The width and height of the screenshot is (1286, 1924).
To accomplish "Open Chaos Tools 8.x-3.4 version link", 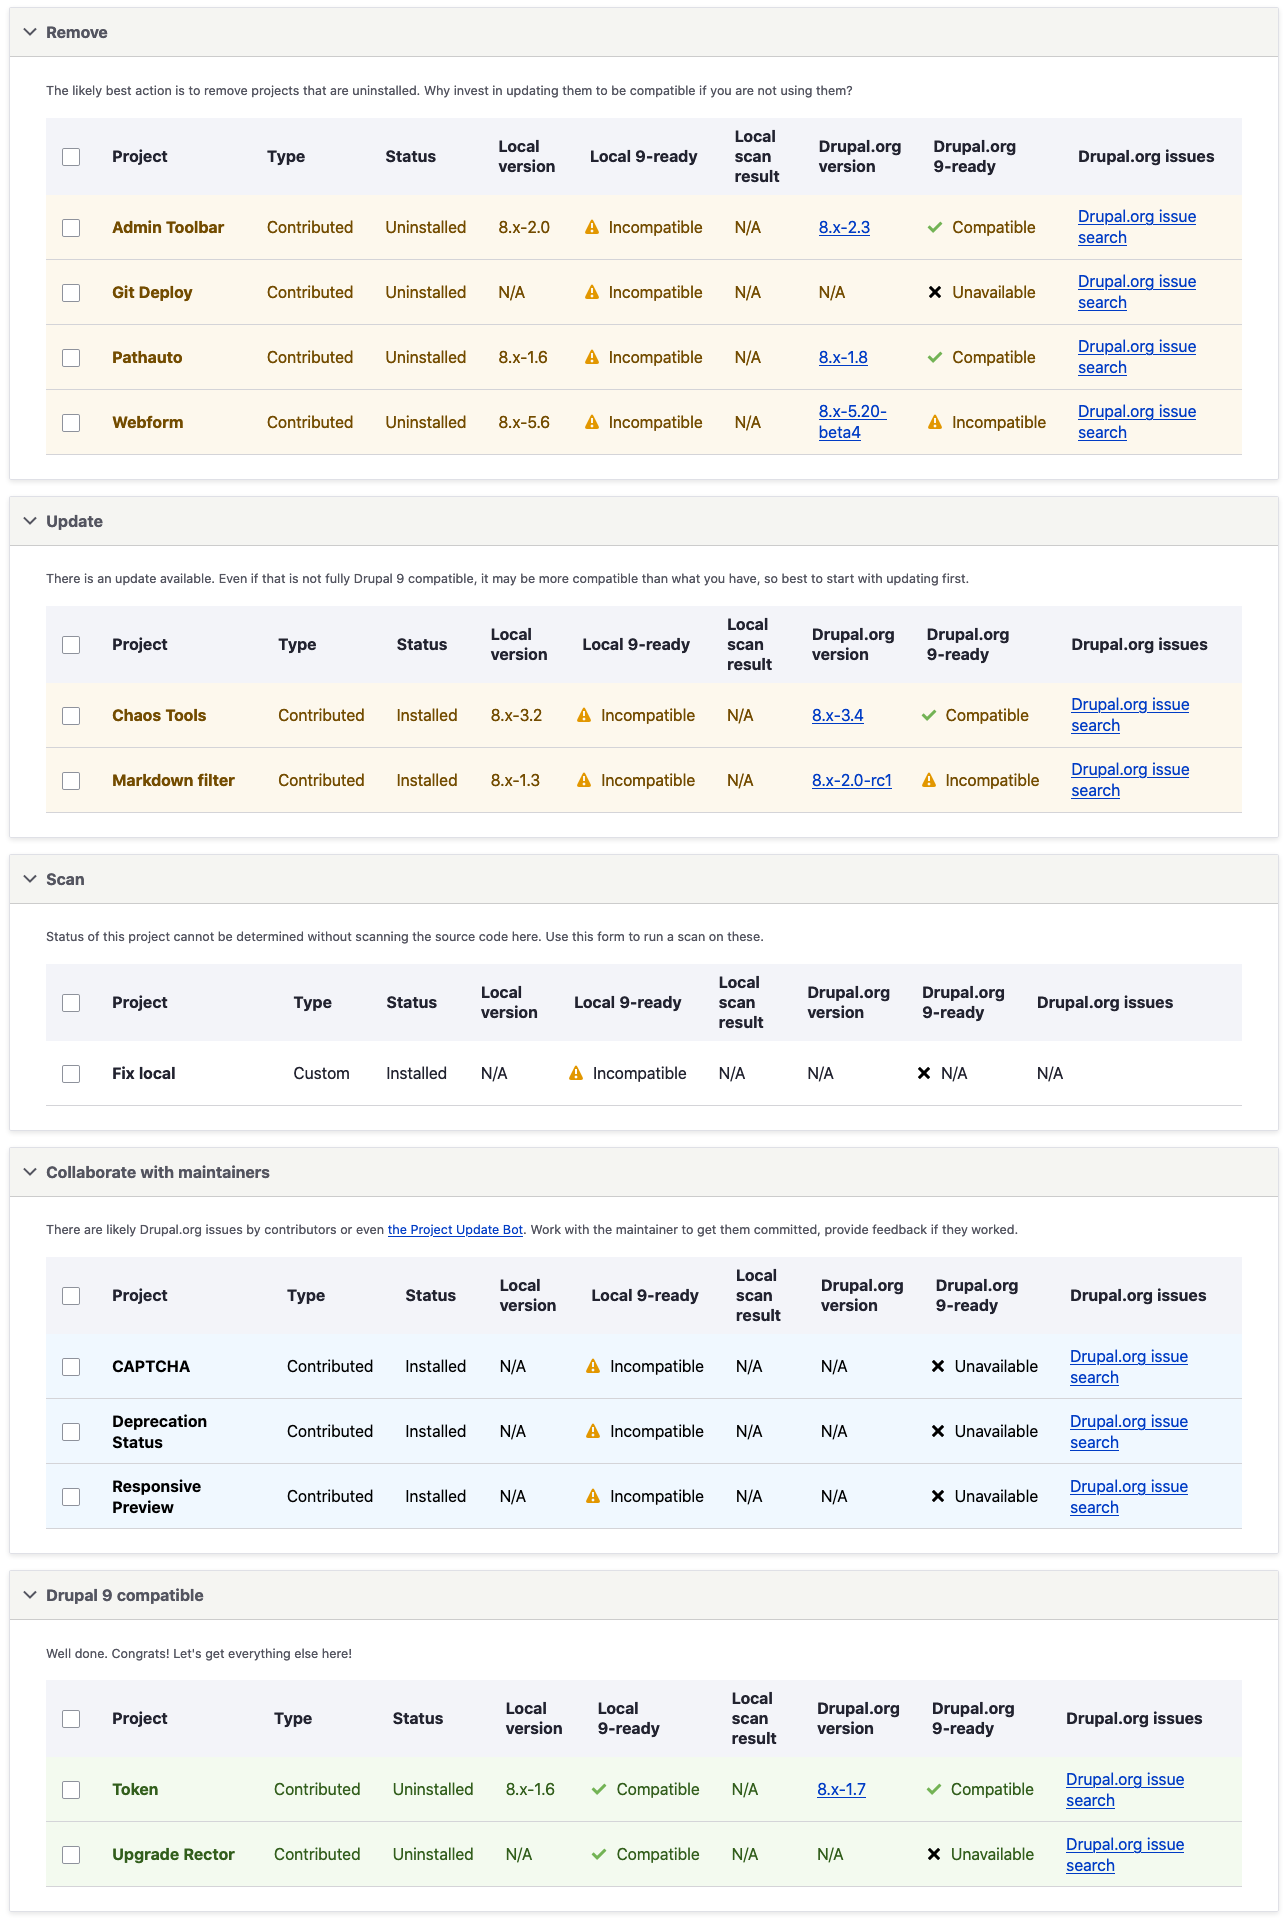I will pos(838,715).
